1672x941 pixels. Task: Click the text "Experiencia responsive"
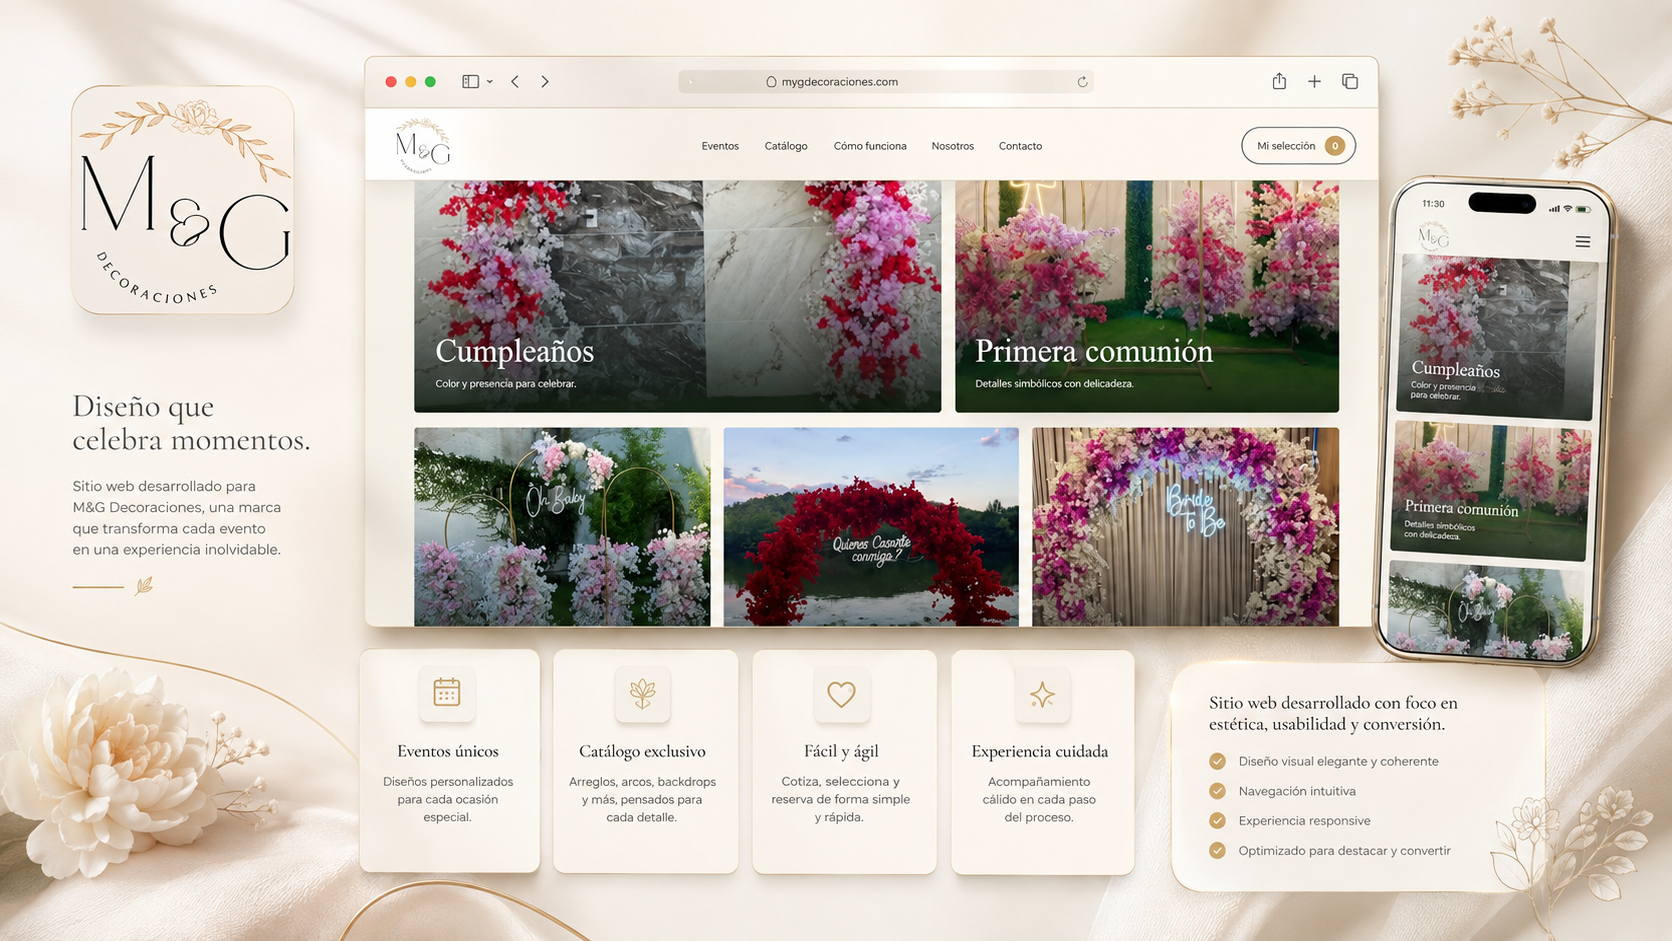[1304, 821]
